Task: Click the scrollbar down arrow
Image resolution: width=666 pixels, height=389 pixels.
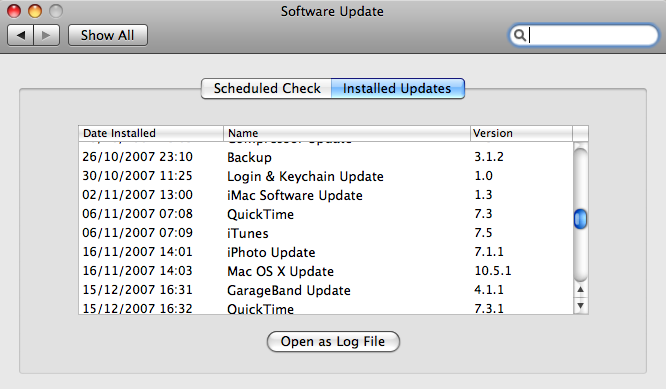Action: [x=581, y=305]
